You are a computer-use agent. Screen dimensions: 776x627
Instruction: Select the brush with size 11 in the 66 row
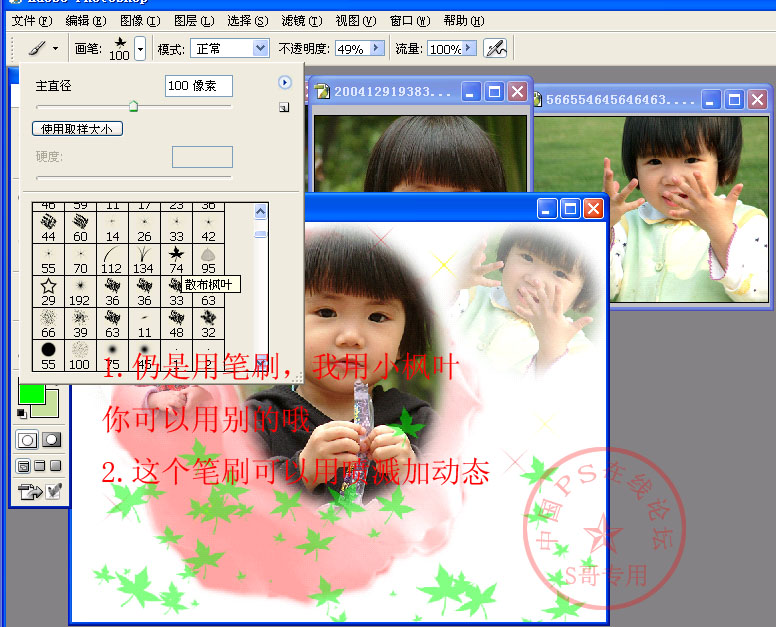pyautogui.click(x=144, y=324)
